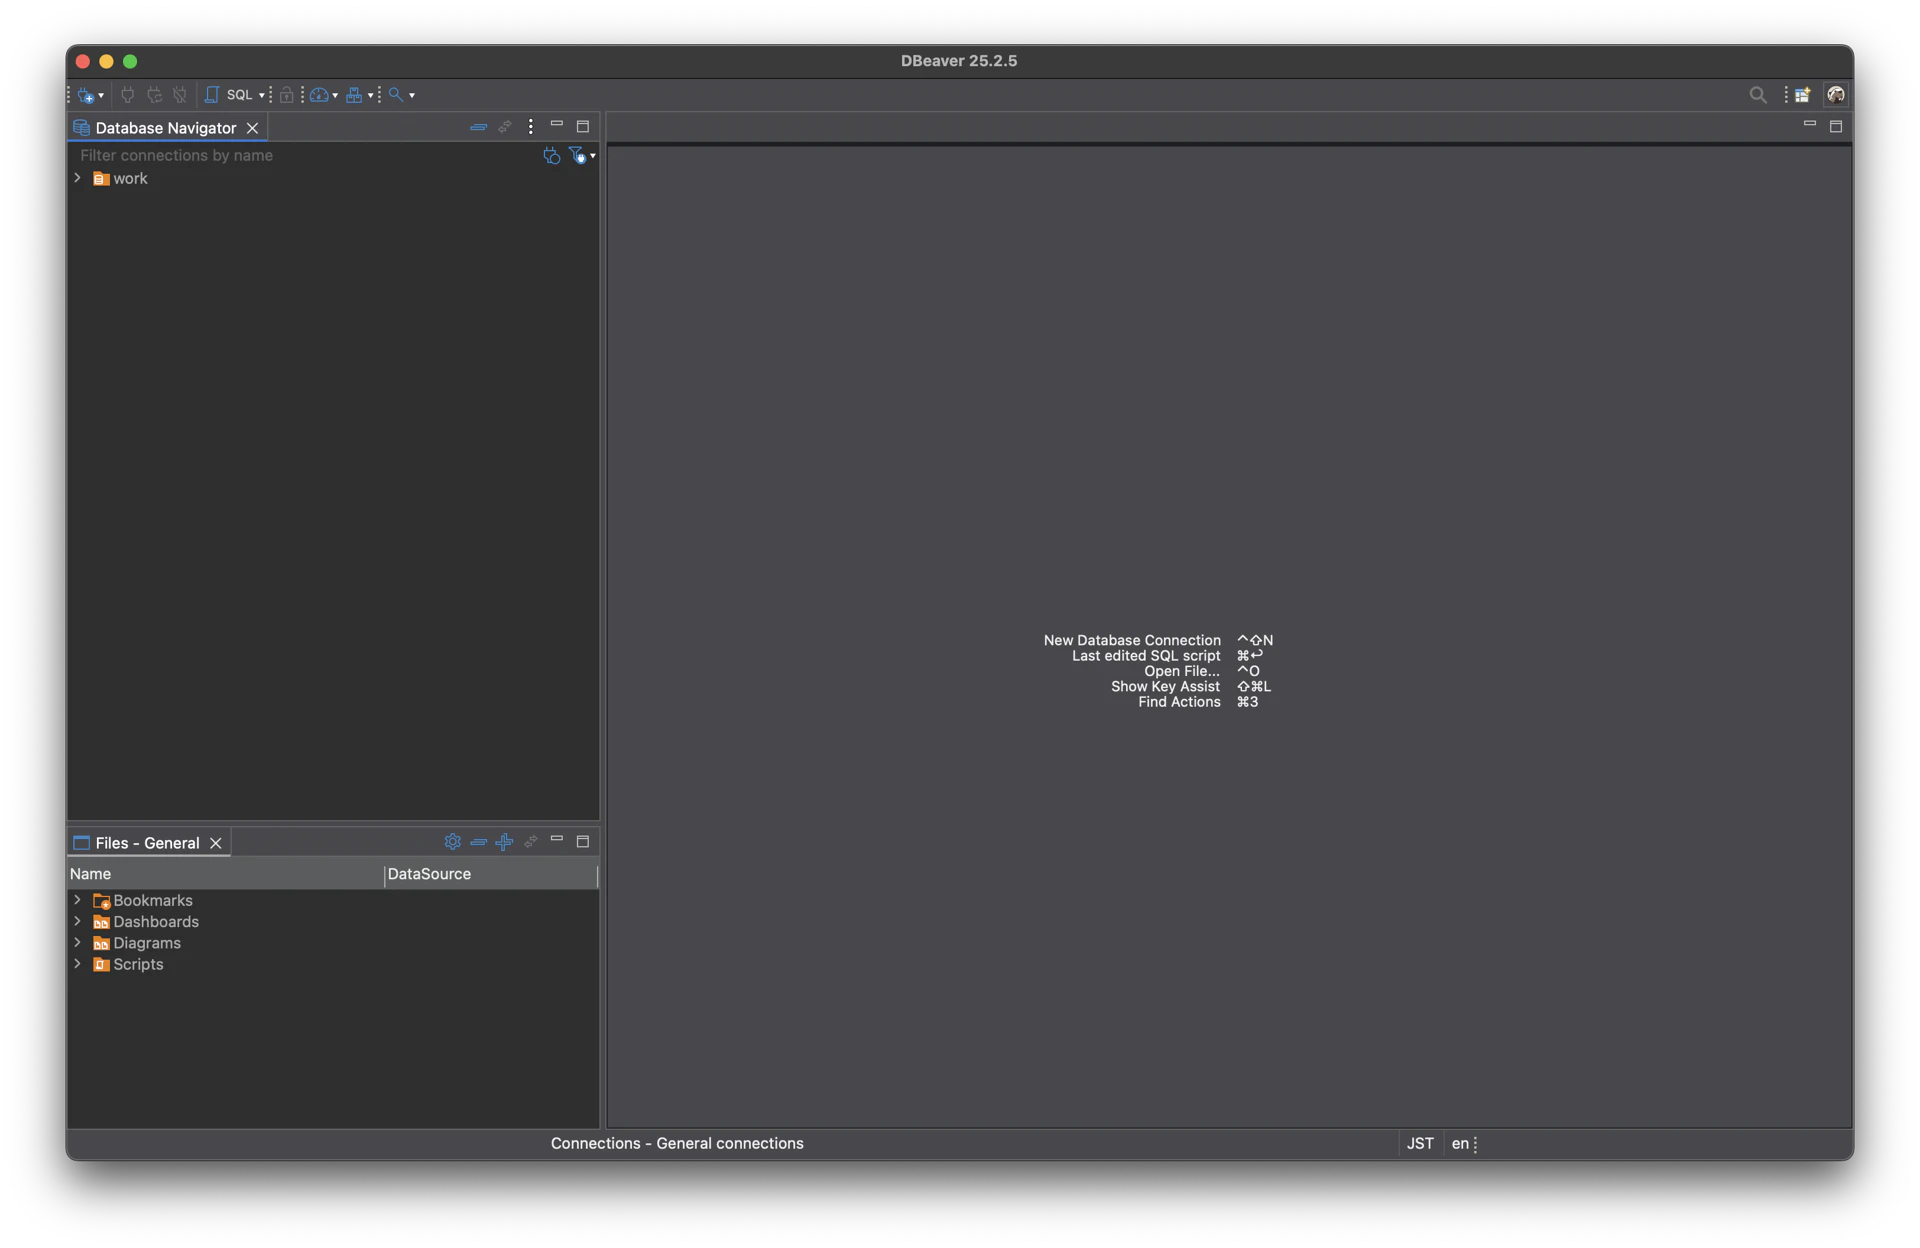Expand the Scripts folder chevron

pyautogui.click(x=78, y=965)
